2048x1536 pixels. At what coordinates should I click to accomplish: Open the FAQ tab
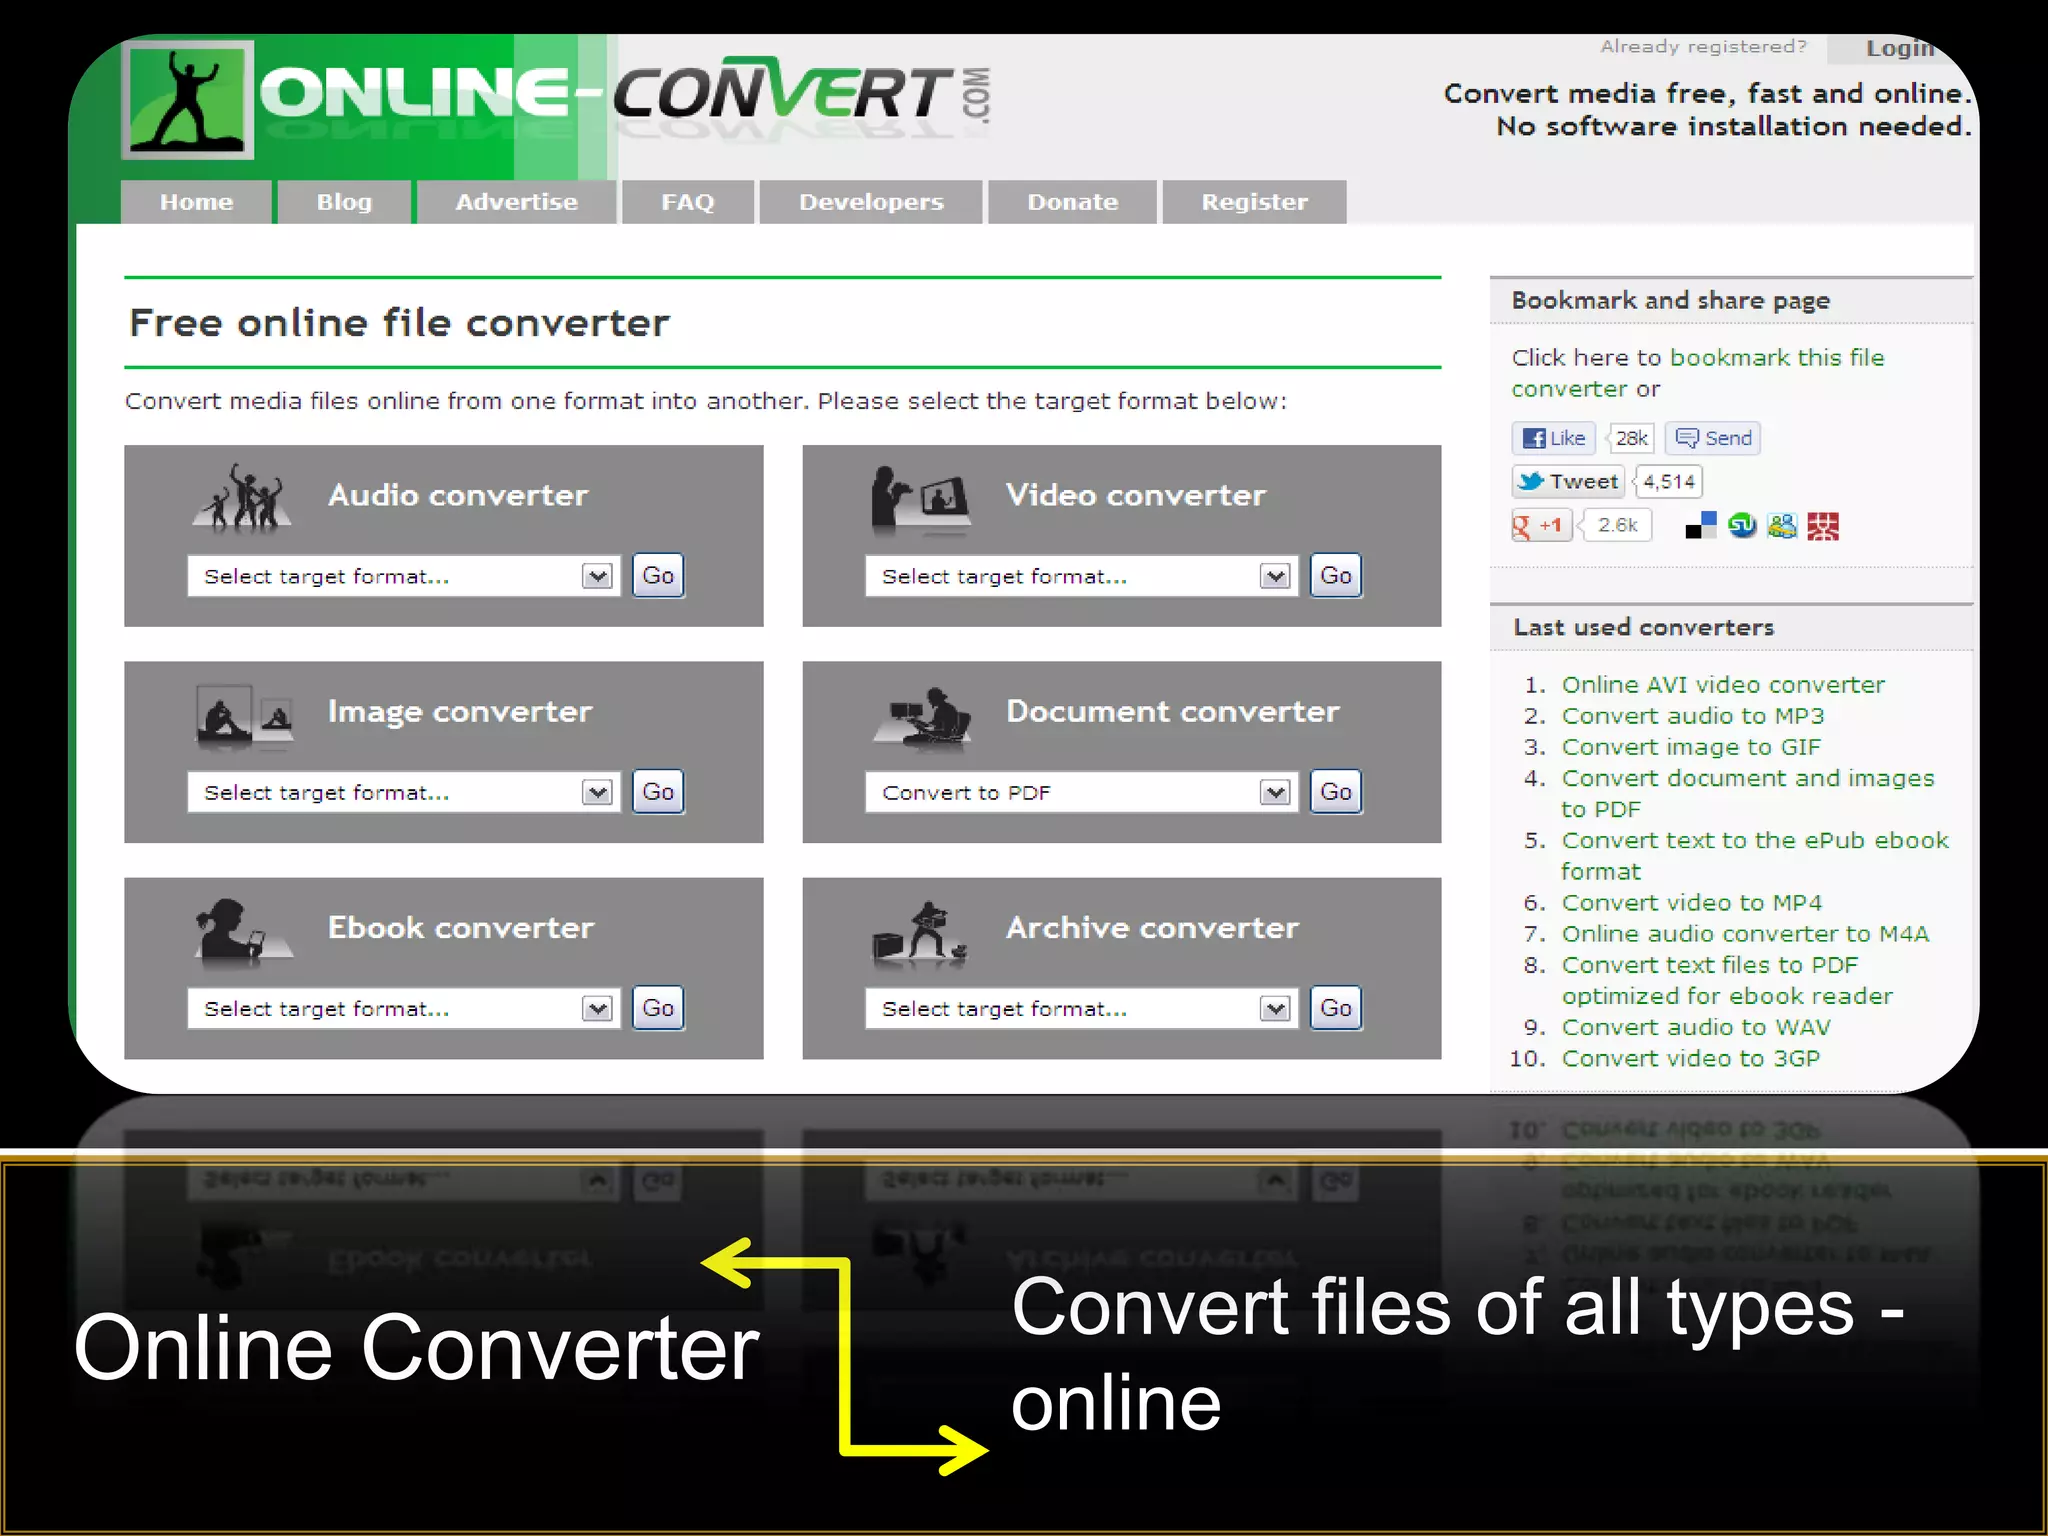pos(688,202)
